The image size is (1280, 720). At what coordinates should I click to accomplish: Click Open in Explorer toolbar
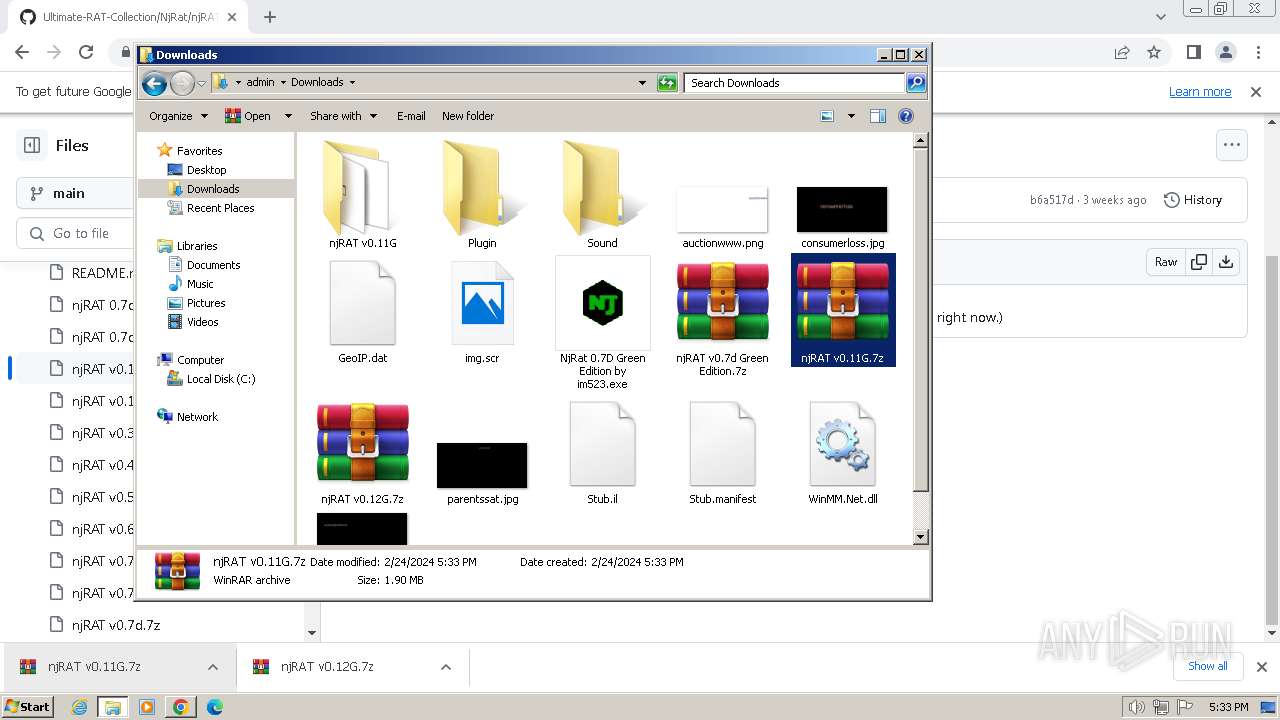(x=248, y=116)
